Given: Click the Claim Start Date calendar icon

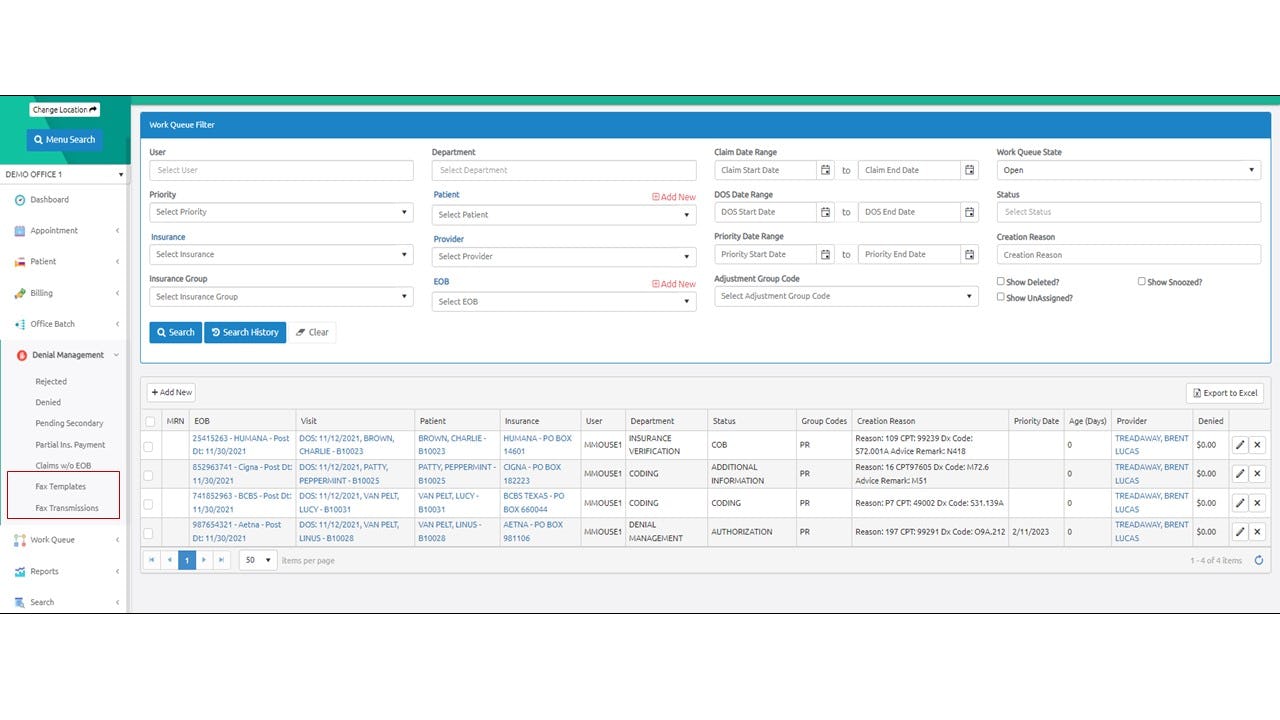Looking at the screenshot, I should (825, 169).
